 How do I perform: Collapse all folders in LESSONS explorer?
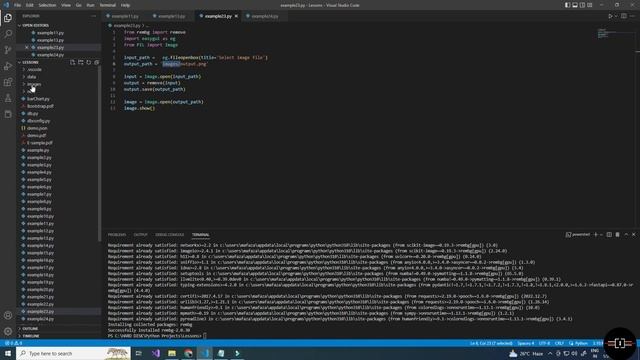coord(97,62)
